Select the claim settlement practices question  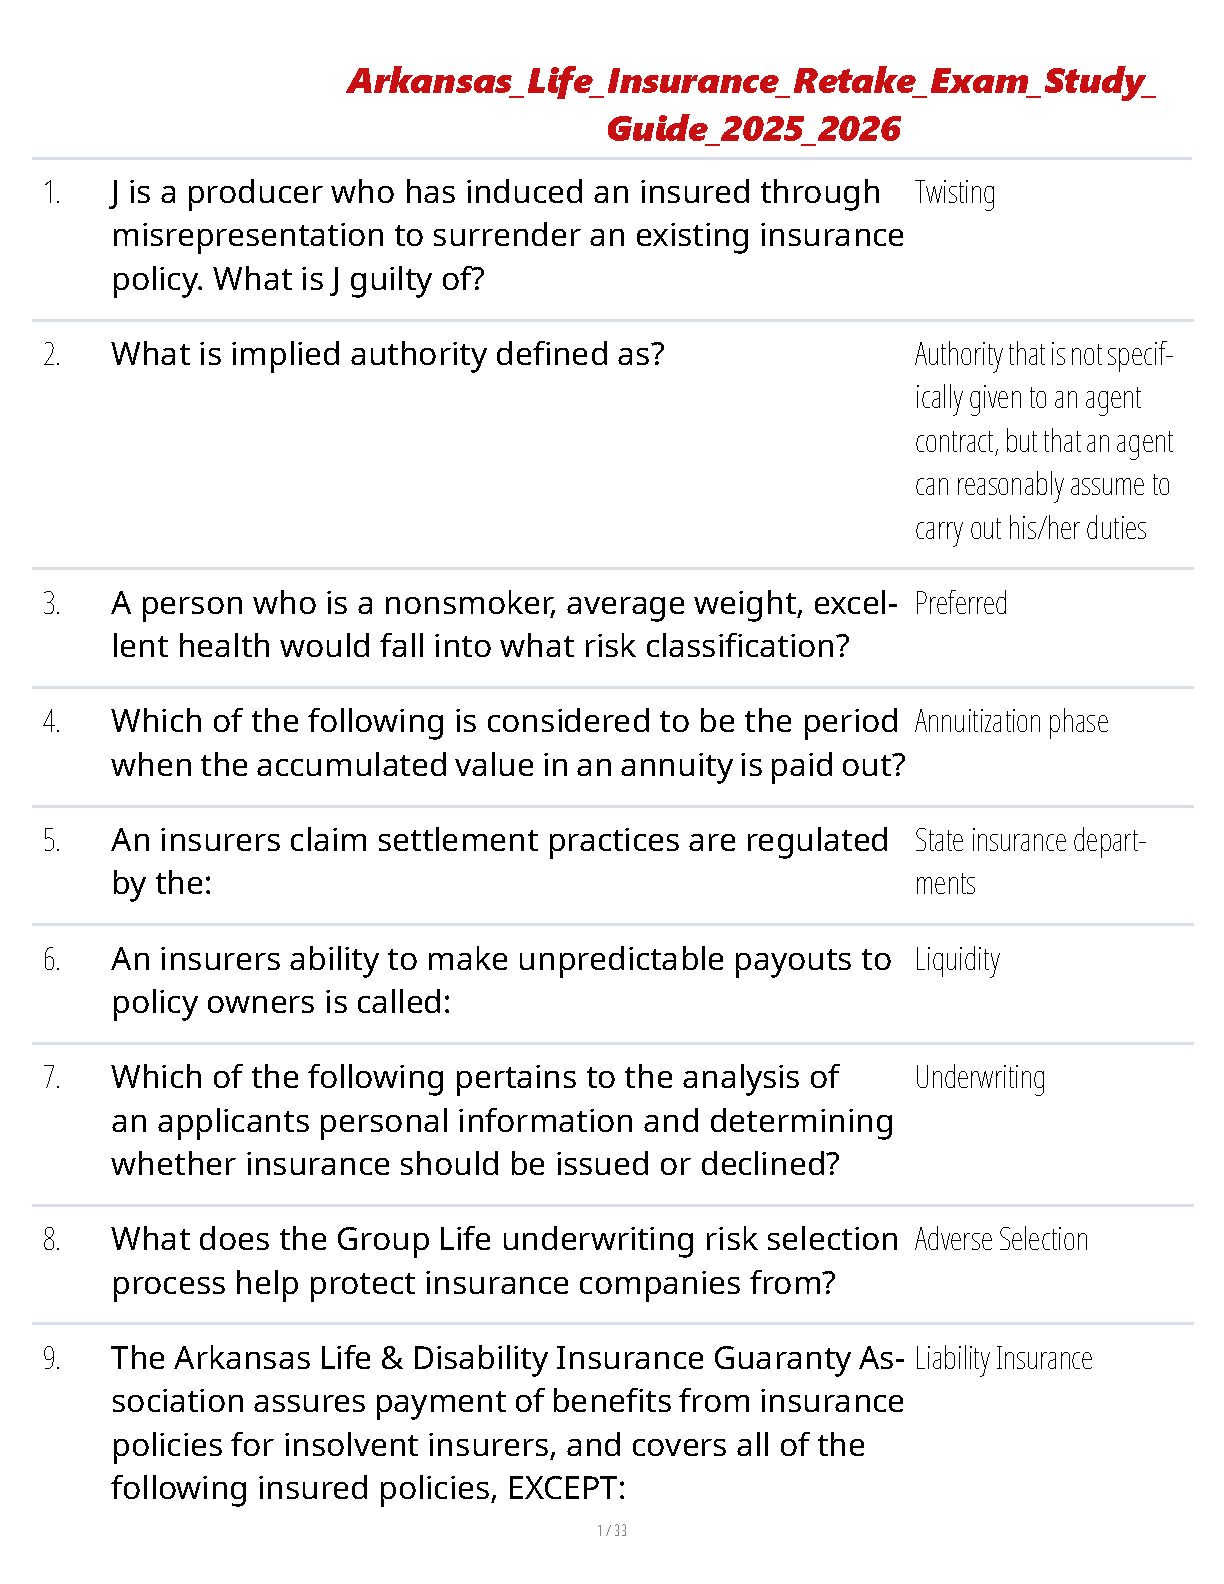(x=499, y=861)
